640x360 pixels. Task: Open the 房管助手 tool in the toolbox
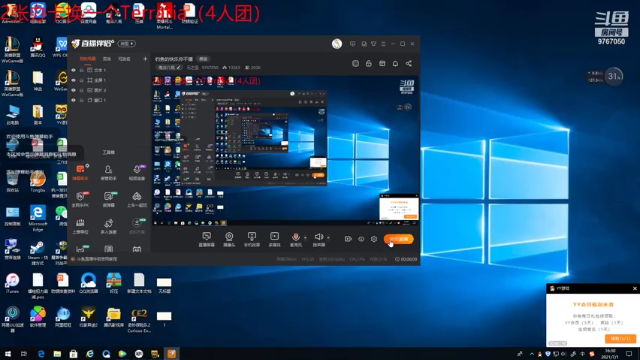click(108, 172)
